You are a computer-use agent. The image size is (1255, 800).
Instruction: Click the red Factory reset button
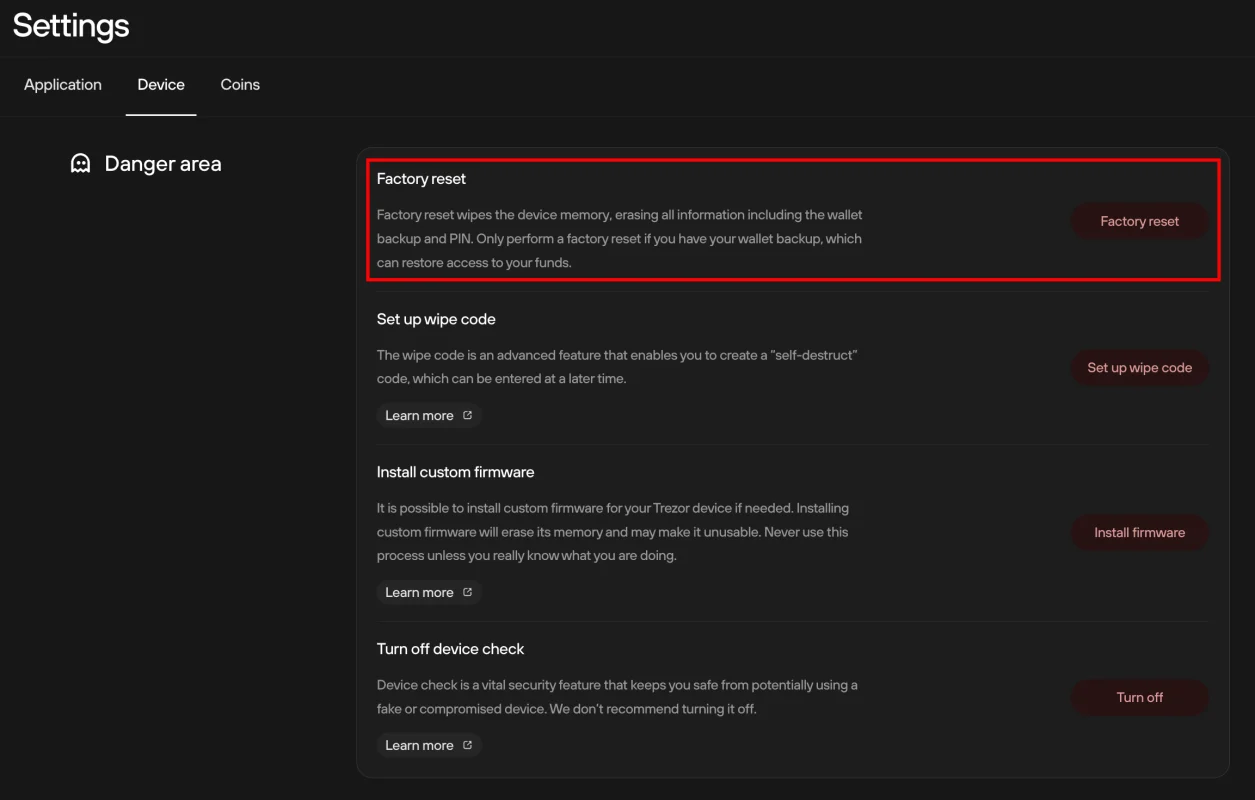point(1140,221)
